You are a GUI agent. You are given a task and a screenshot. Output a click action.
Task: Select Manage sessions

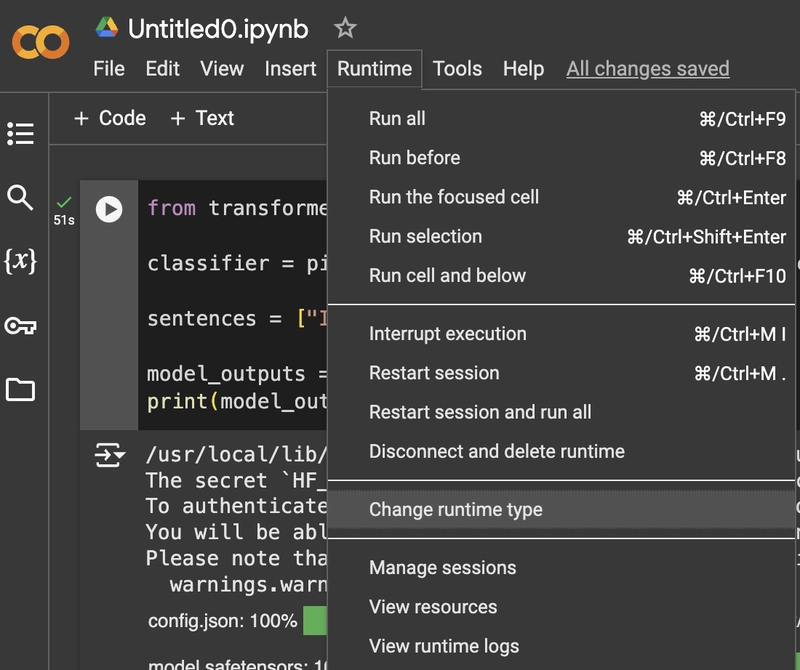[x=561, y=568]
